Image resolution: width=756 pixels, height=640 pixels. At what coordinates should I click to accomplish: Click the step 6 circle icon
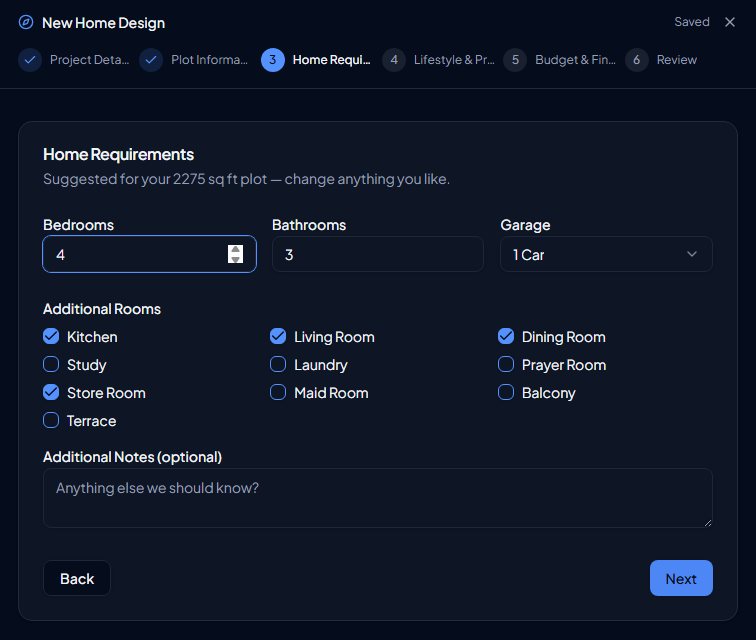point(637,60)
